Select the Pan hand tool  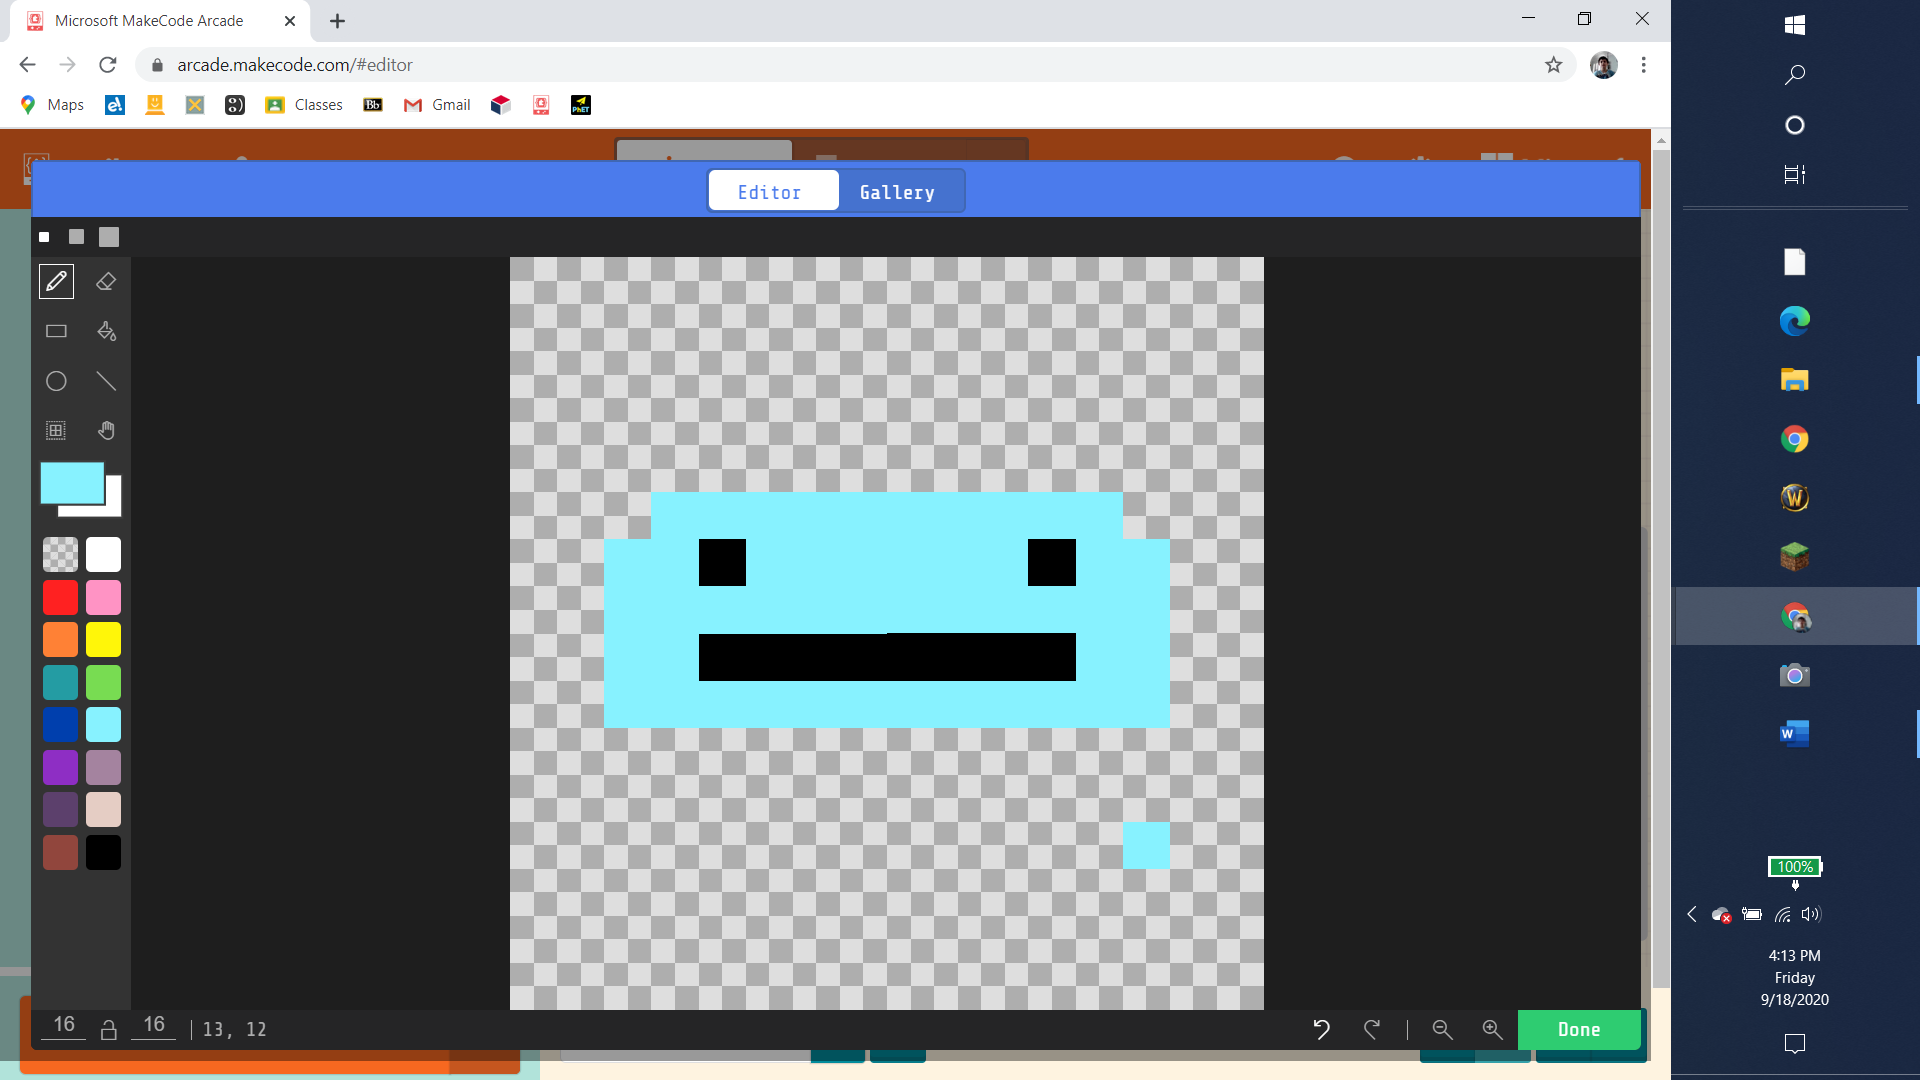106,430
